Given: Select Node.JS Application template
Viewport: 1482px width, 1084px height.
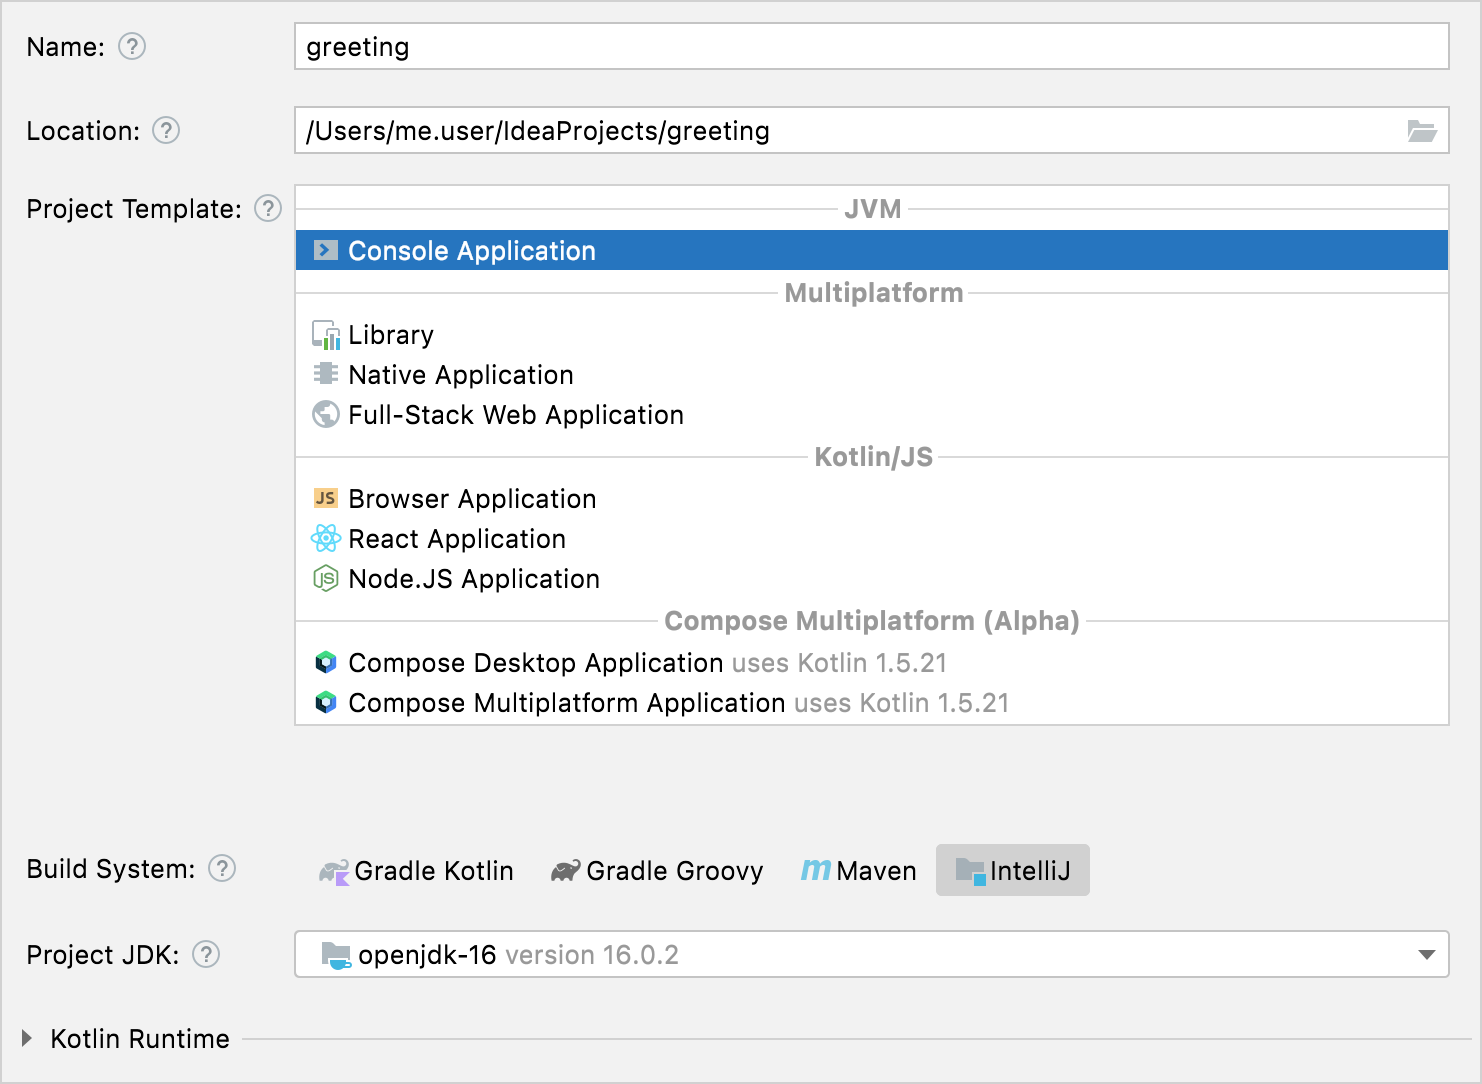Looking at the screenshot, I should 872,578.
